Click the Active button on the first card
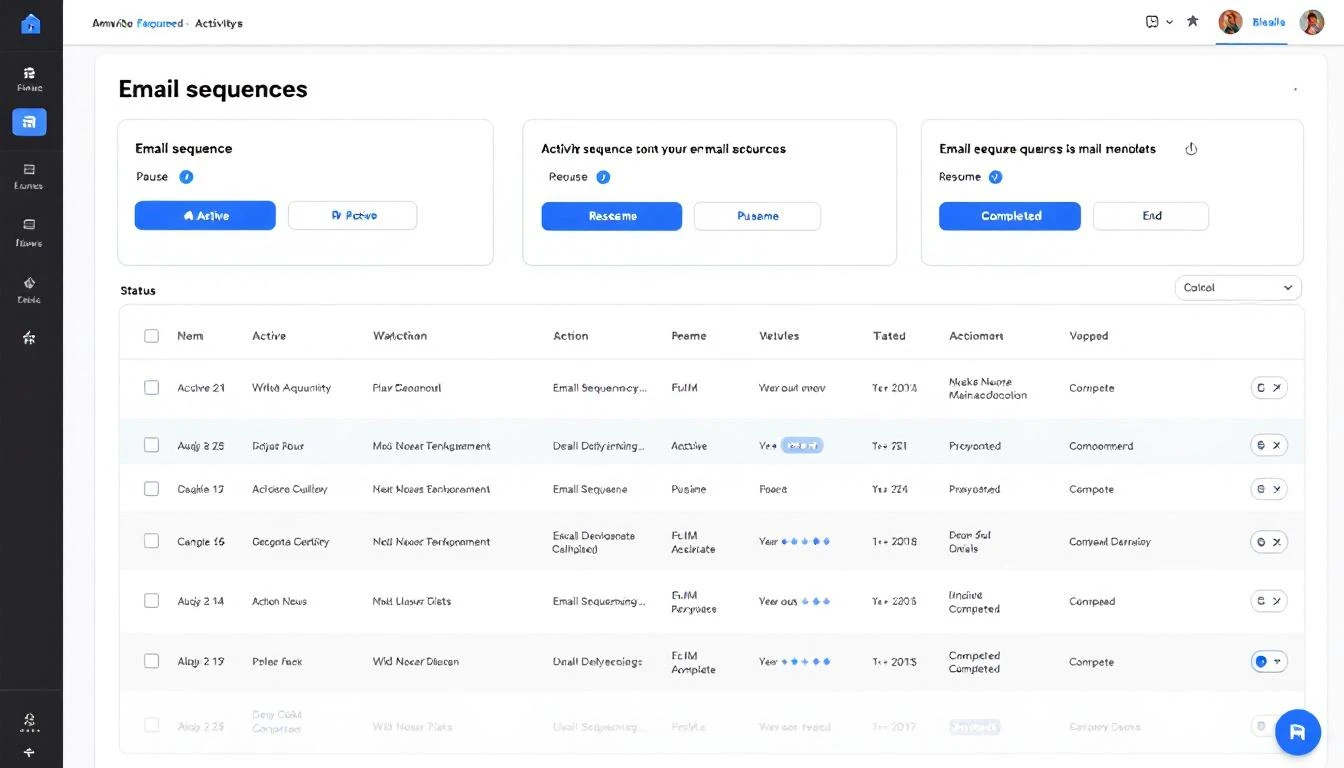Image resolution: width=1344 pixels, height=768 pixels. point(205,215)
